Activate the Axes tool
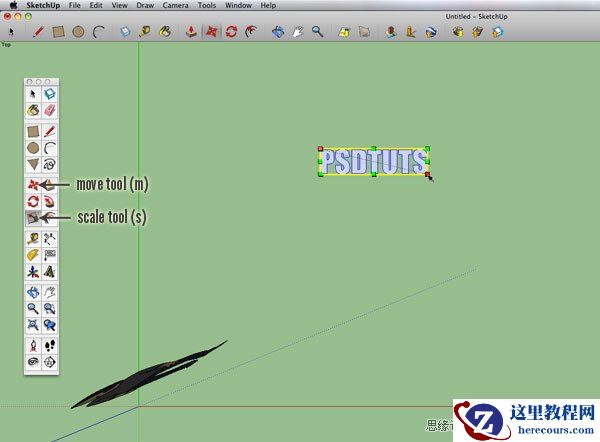Viewport: 600px width, 442px height. (x=33, y=272)
